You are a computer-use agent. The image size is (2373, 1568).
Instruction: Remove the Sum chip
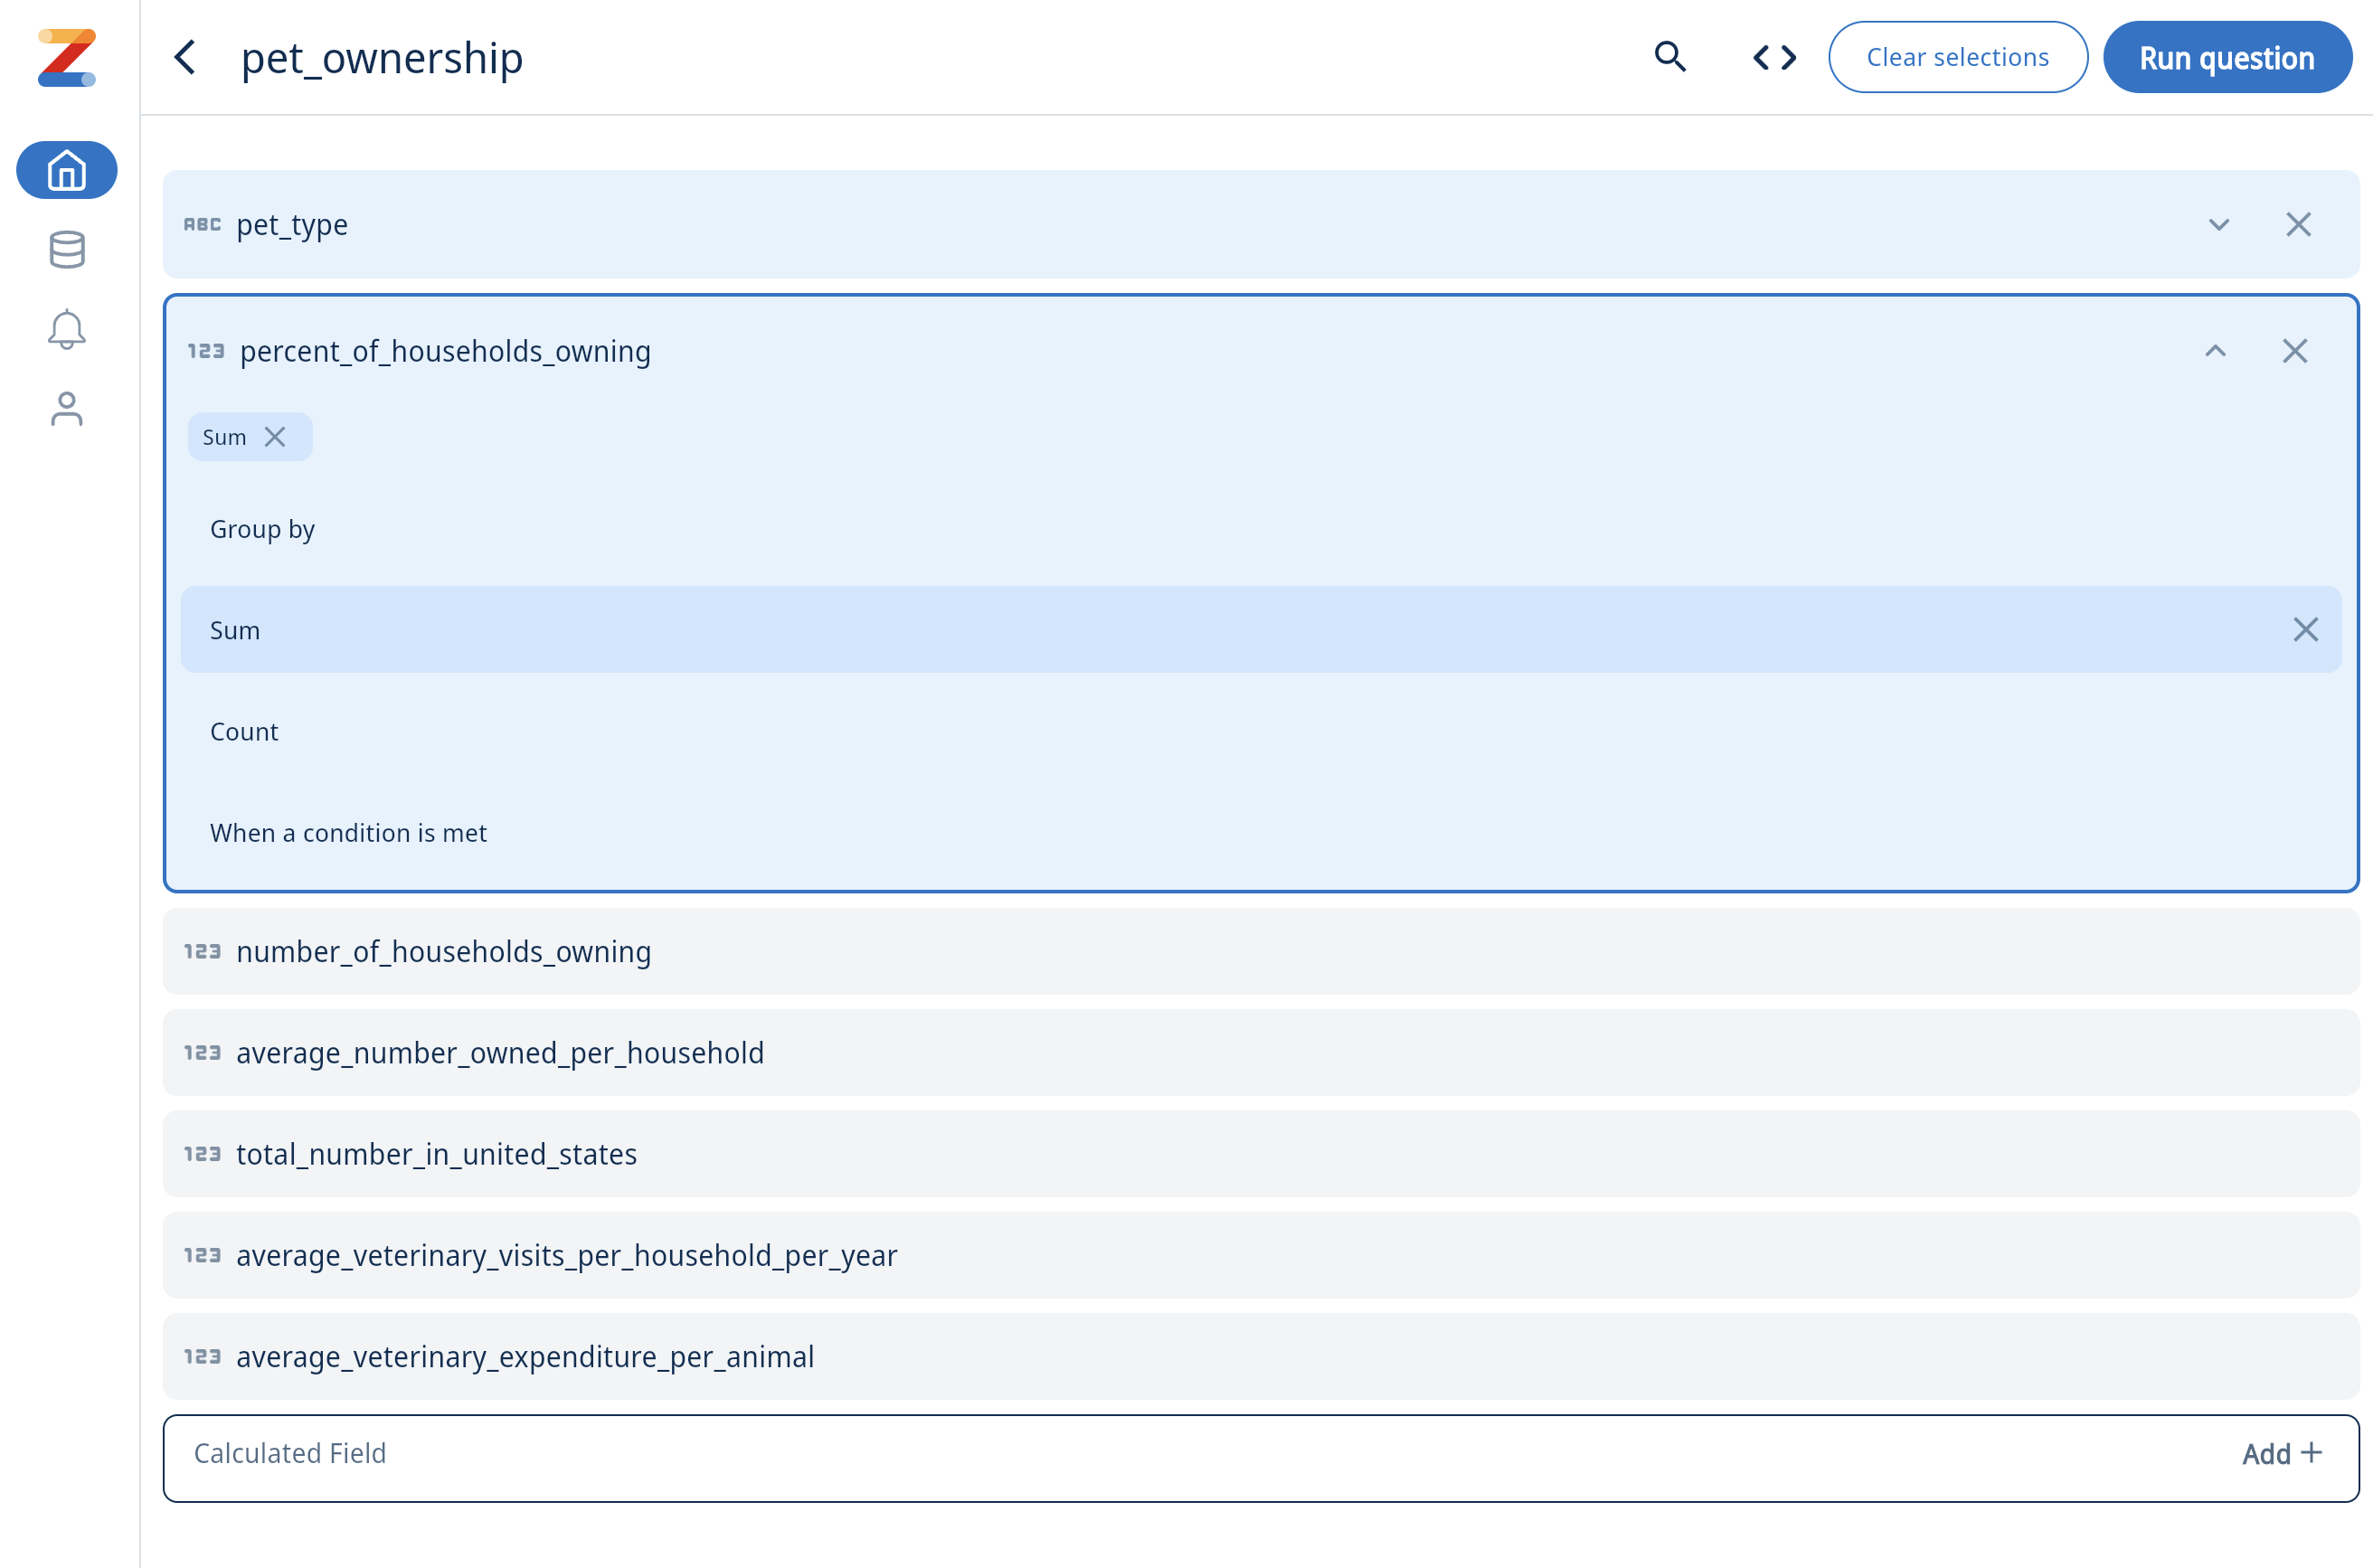point(276,436)
